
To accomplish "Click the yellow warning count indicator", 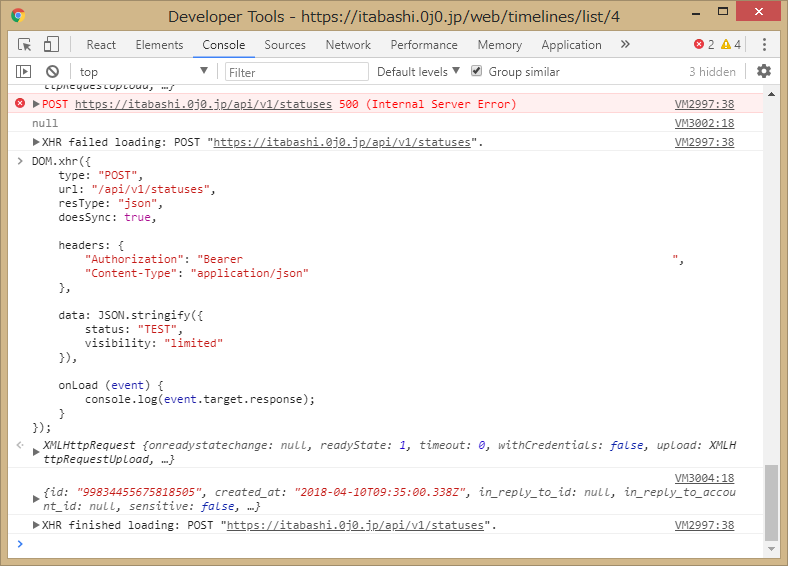I will click(x=731, y=45).
